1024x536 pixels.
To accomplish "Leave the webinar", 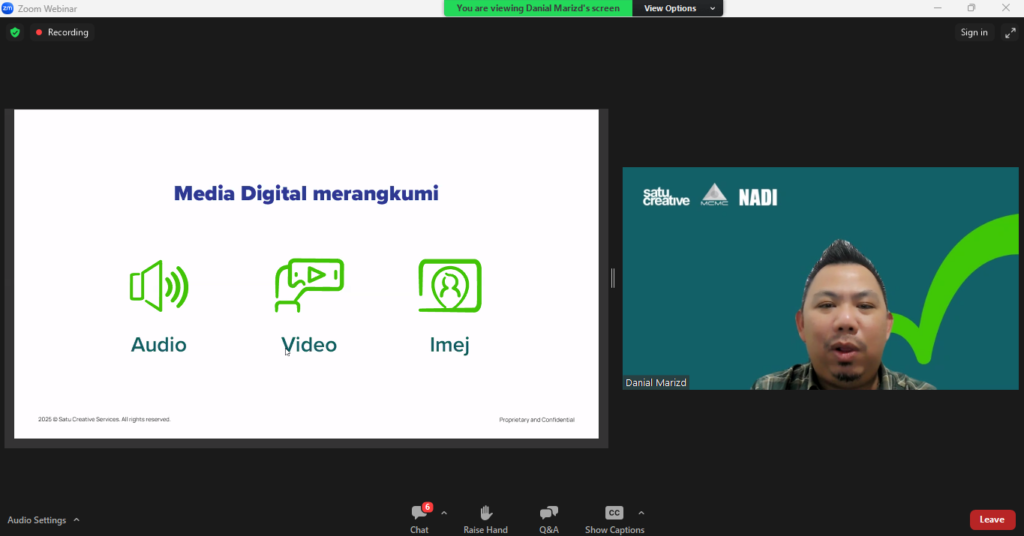I will tap(992, 520).
